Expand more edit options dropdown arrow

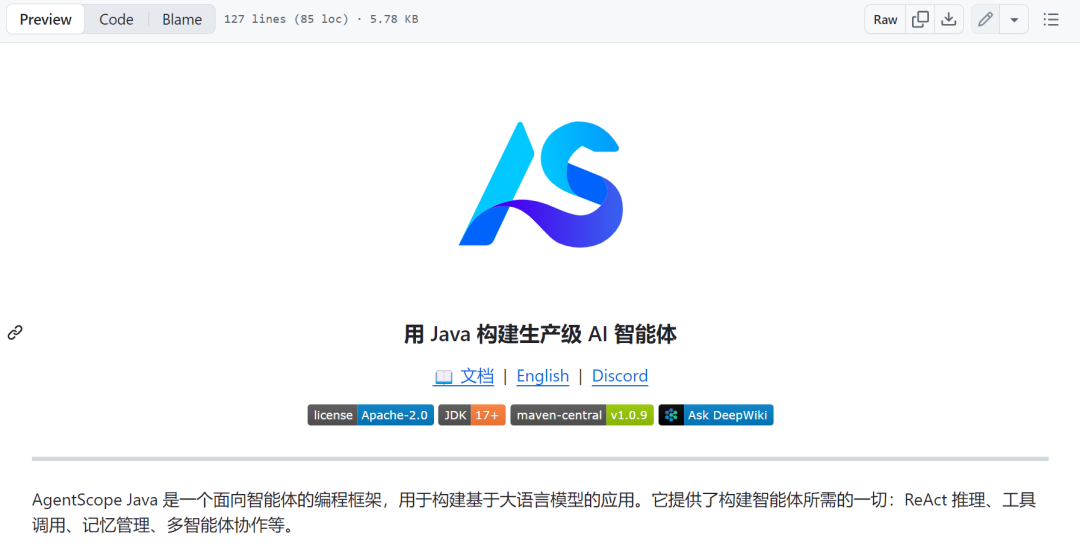point(1014,19)
